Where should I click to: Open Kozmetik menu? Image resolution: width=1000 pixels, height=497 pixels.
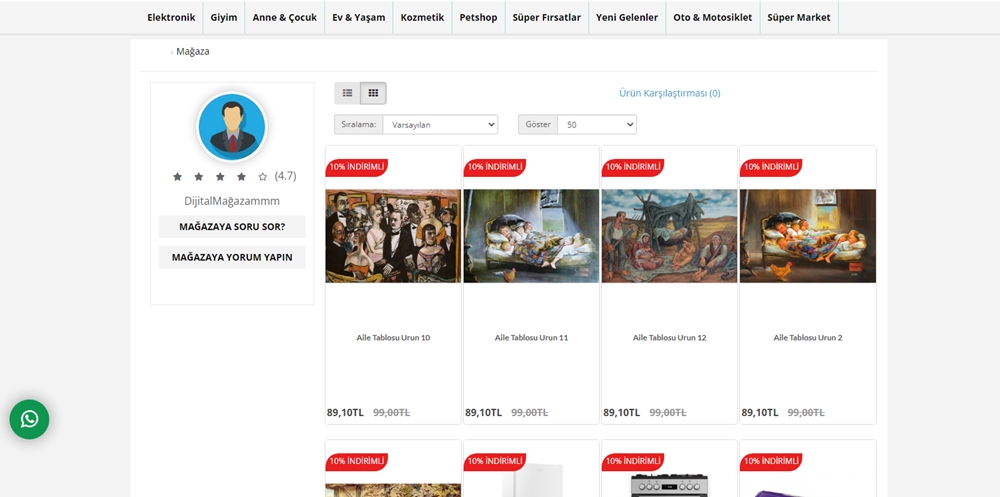(x=422, y=17)
